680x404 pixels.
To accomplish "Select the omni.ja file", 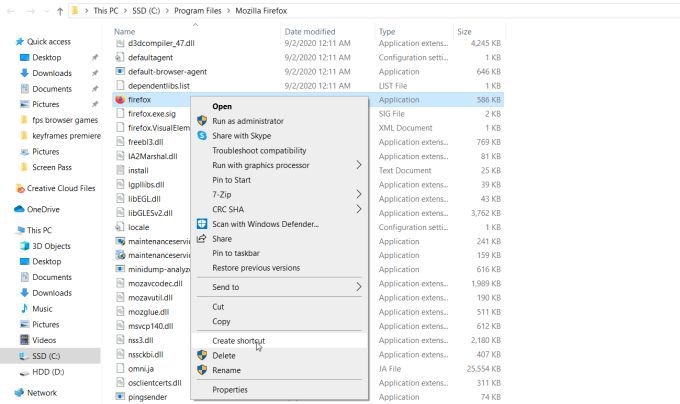I will coord(141,368).
